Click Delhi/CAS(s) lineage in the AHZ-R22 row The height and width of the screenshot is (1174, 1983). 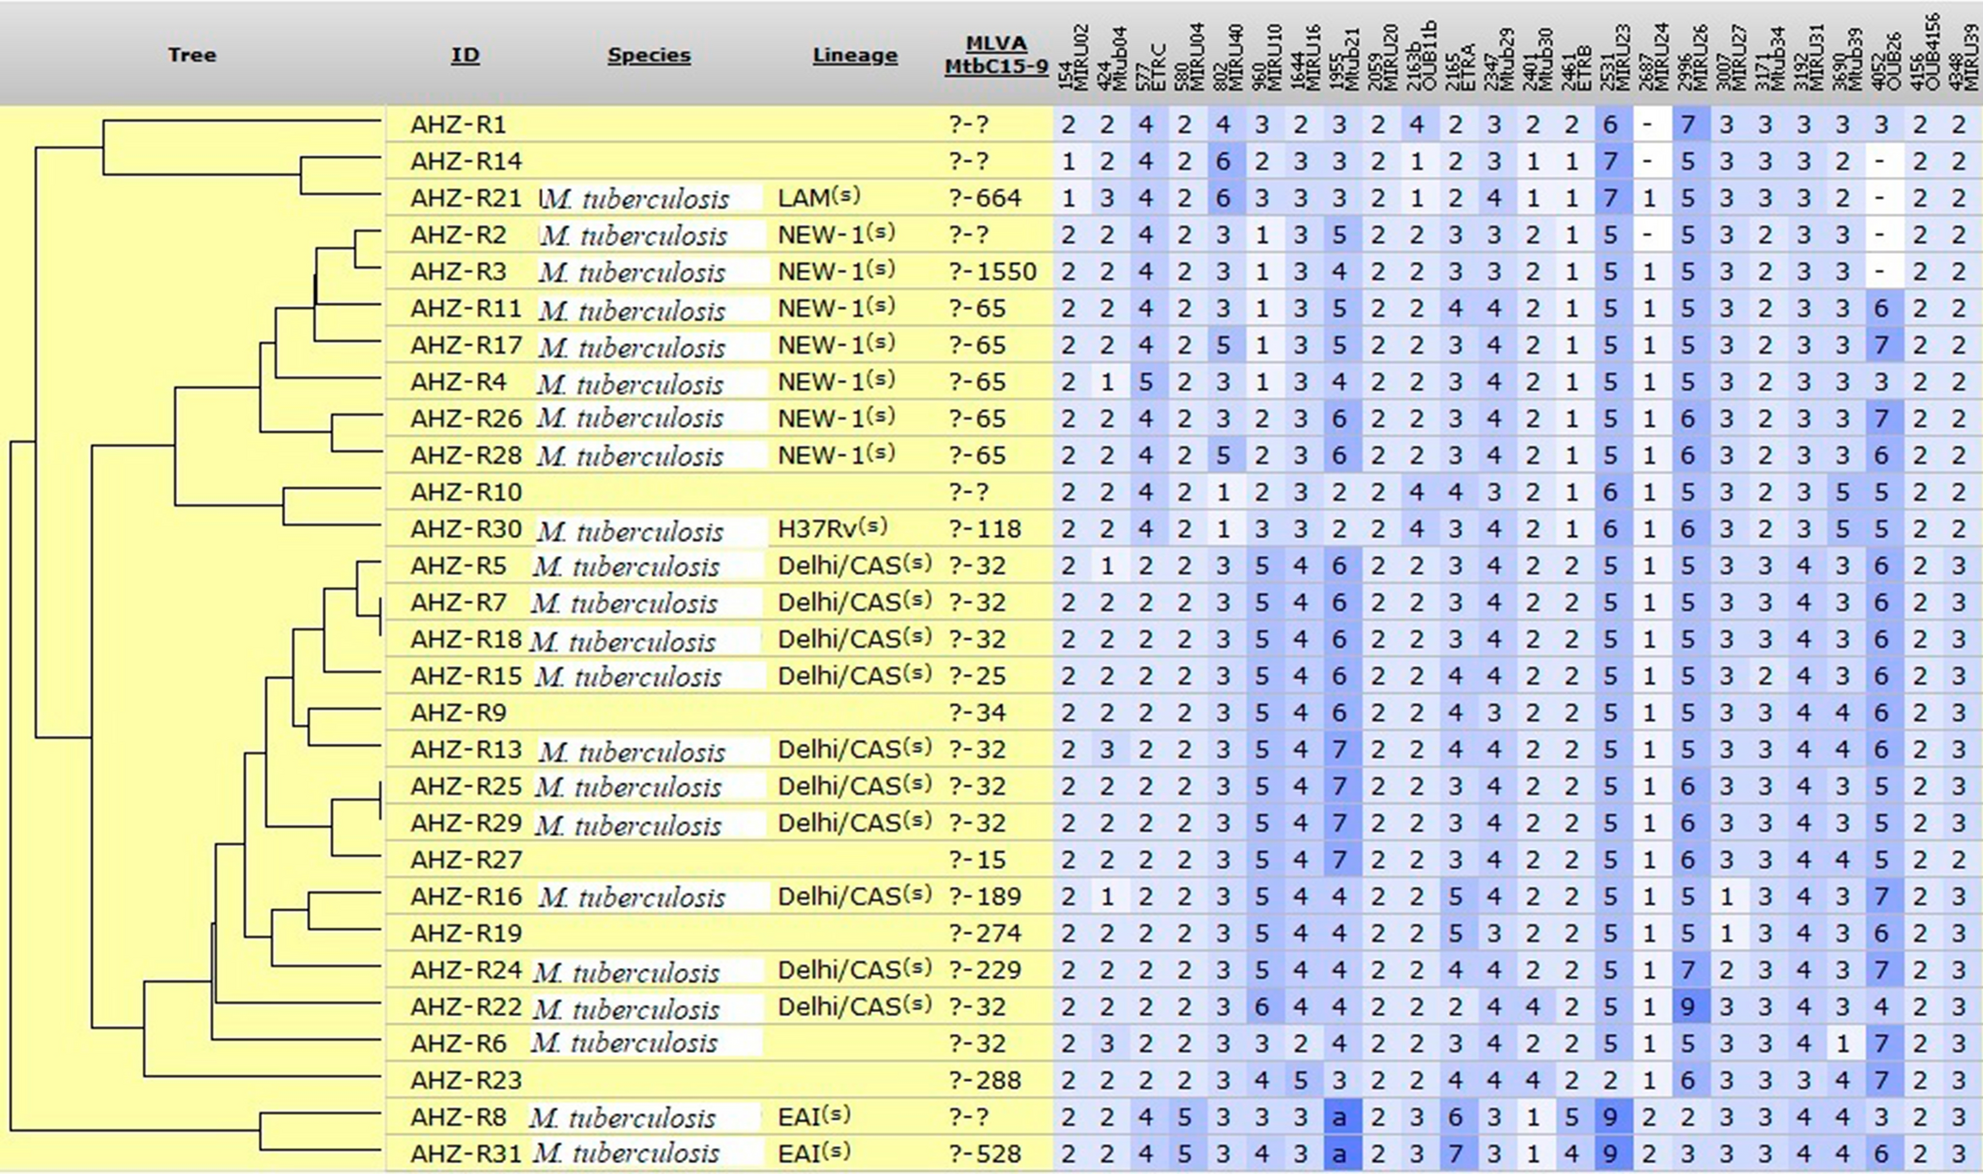pos(855,1006)
